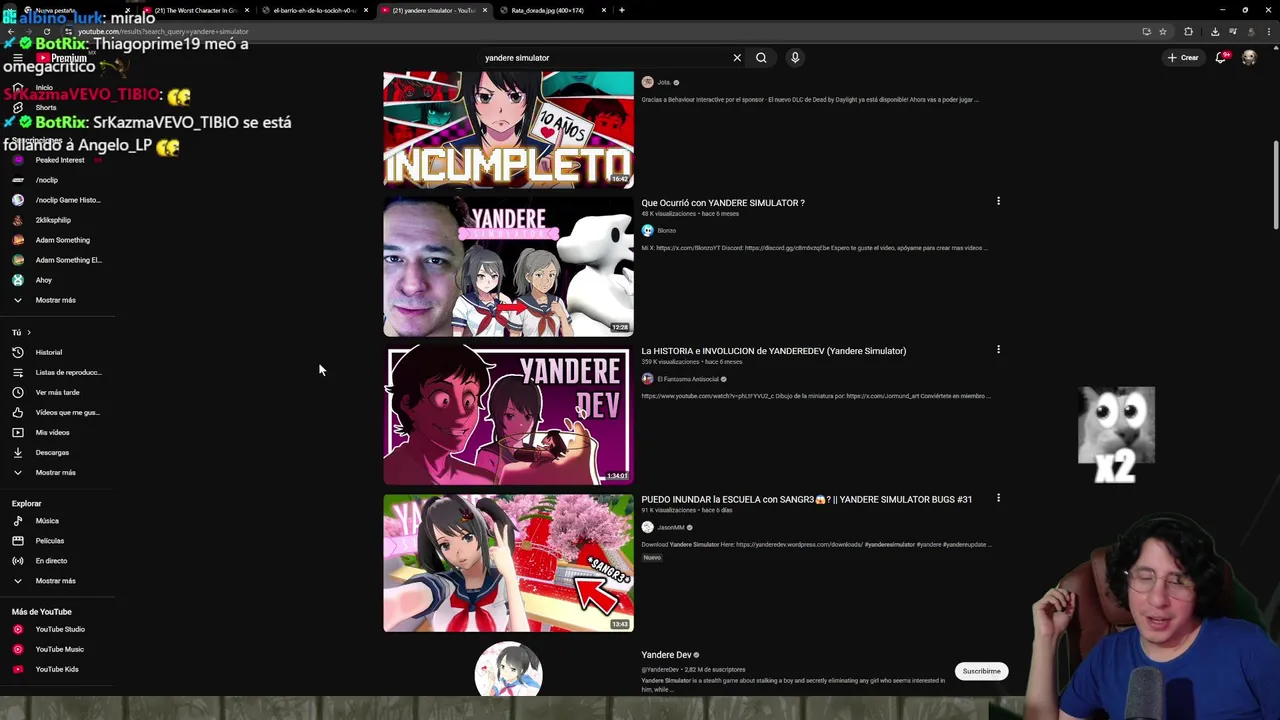Viewport: 1280px width, 720px height.
Task: Open La HISTORIA e INVOLUCION de YANDEREDEV
Action: (774, 351)
